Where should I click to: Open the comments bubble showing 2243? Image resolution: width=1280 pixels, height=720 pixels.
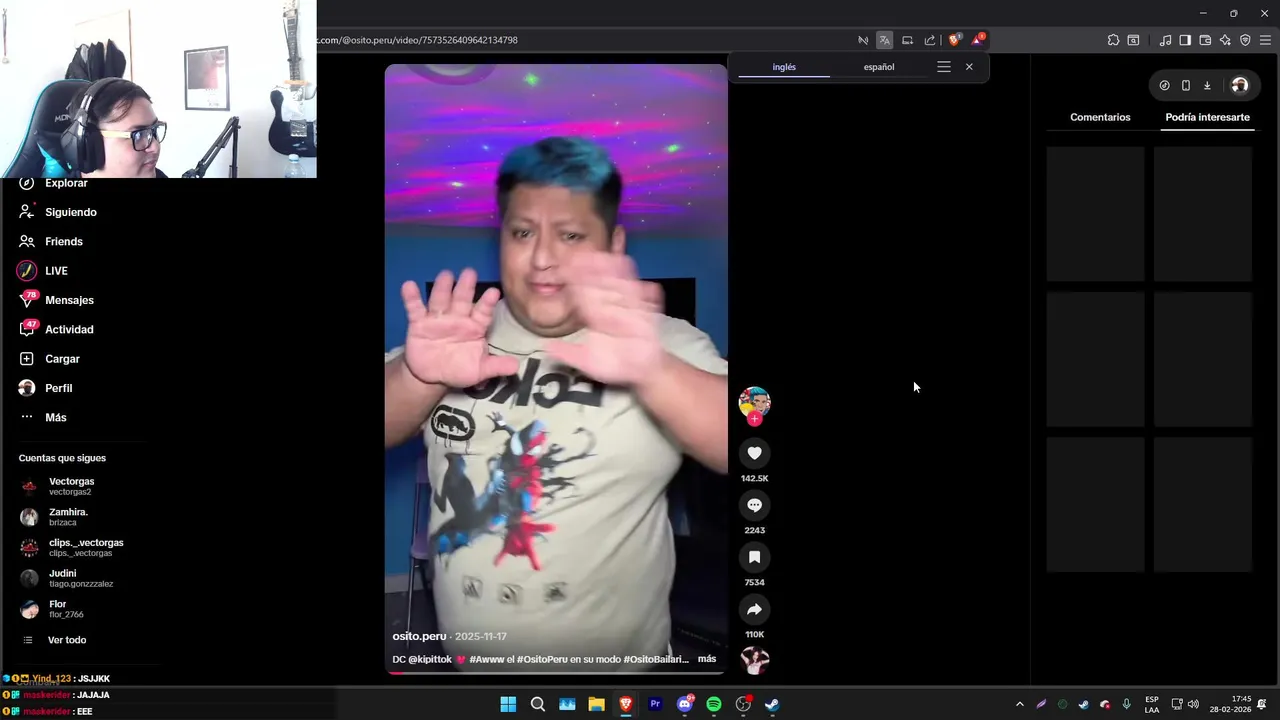(754, 505)
